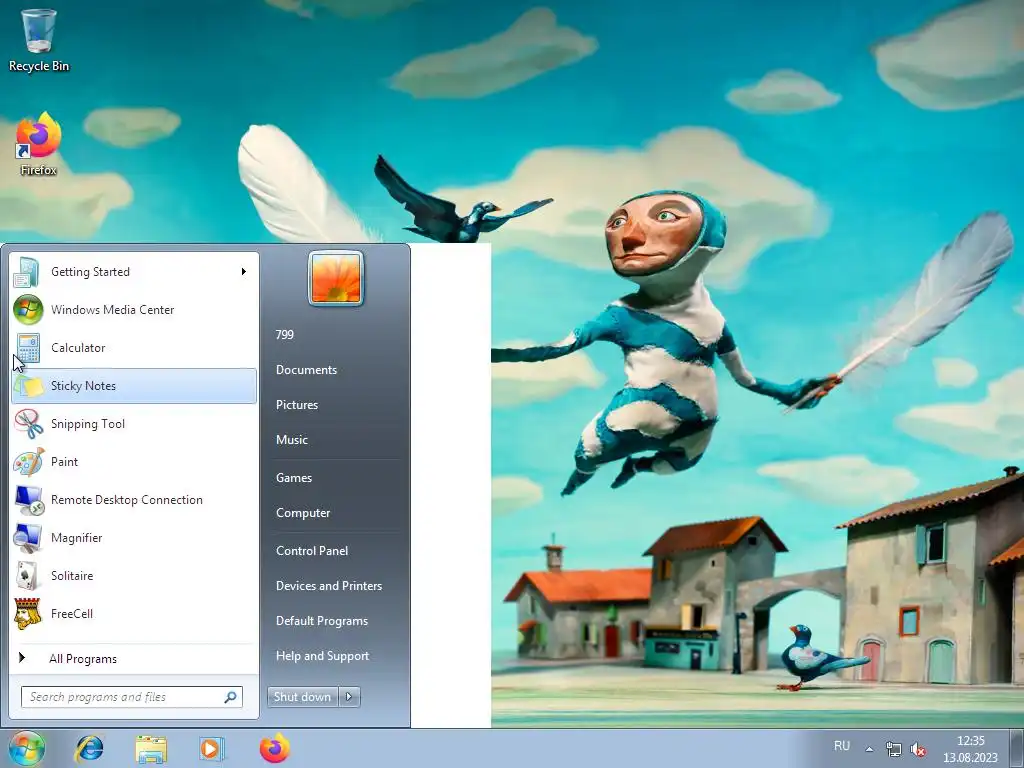The image size is (1024, 768).
Task: Start Magnifier from the list
Action: 134,537
